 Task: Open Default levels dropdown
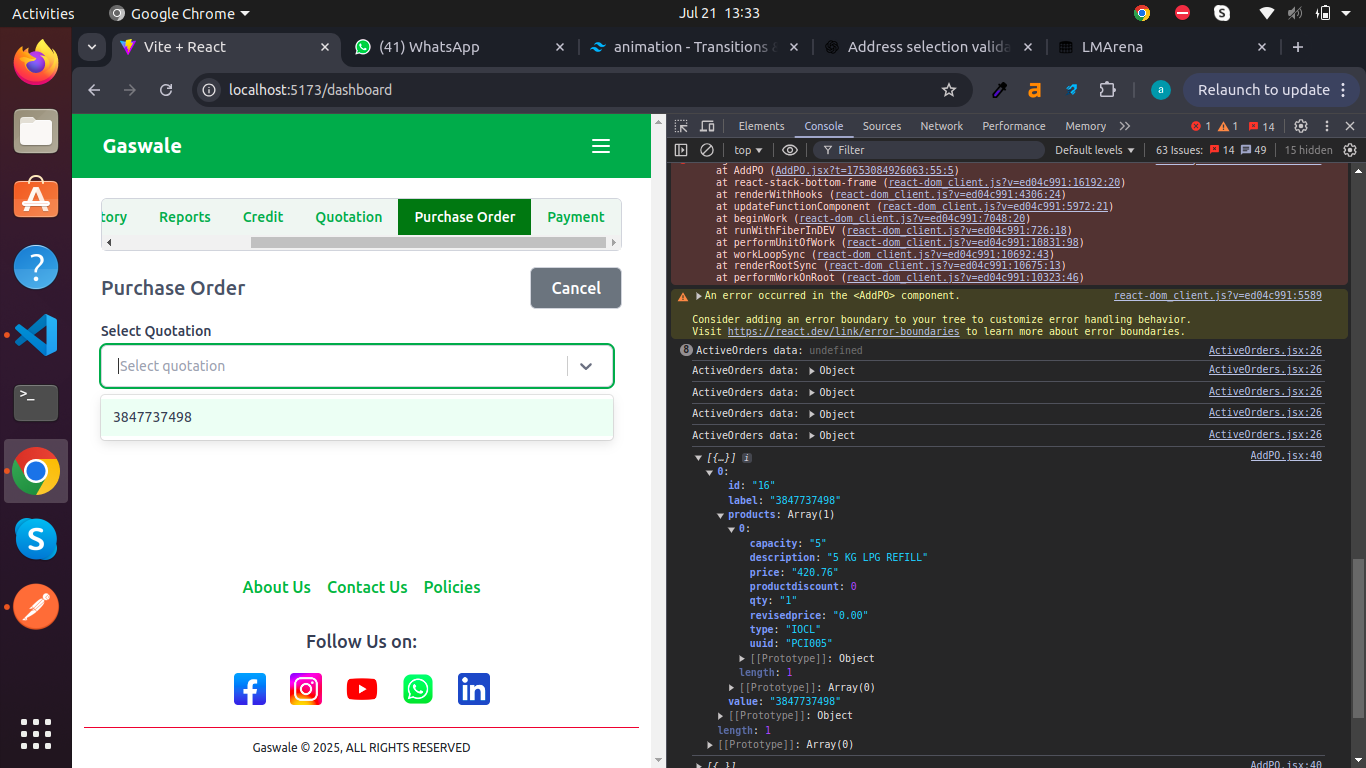pyautogui.click(x=1095, y=150)
